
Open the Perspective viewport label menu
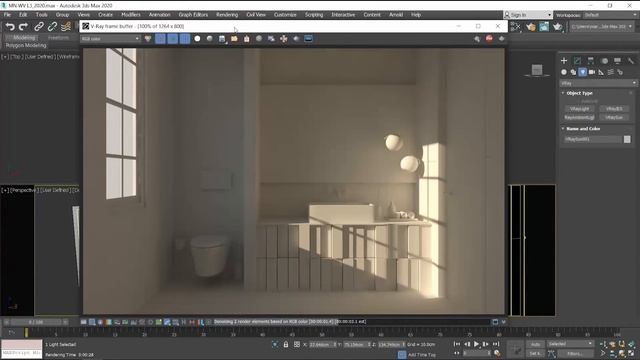(24, 190)
